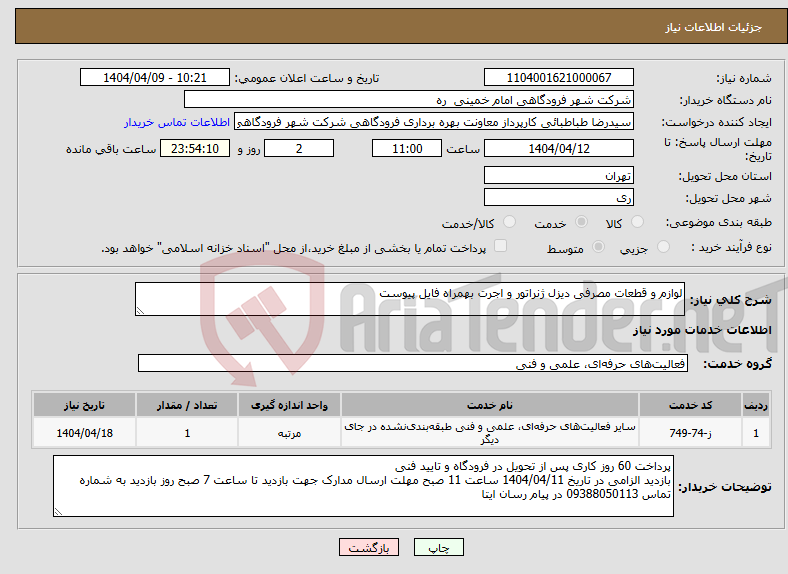Click the need date cell 1404/04/18

pos(84,432)
